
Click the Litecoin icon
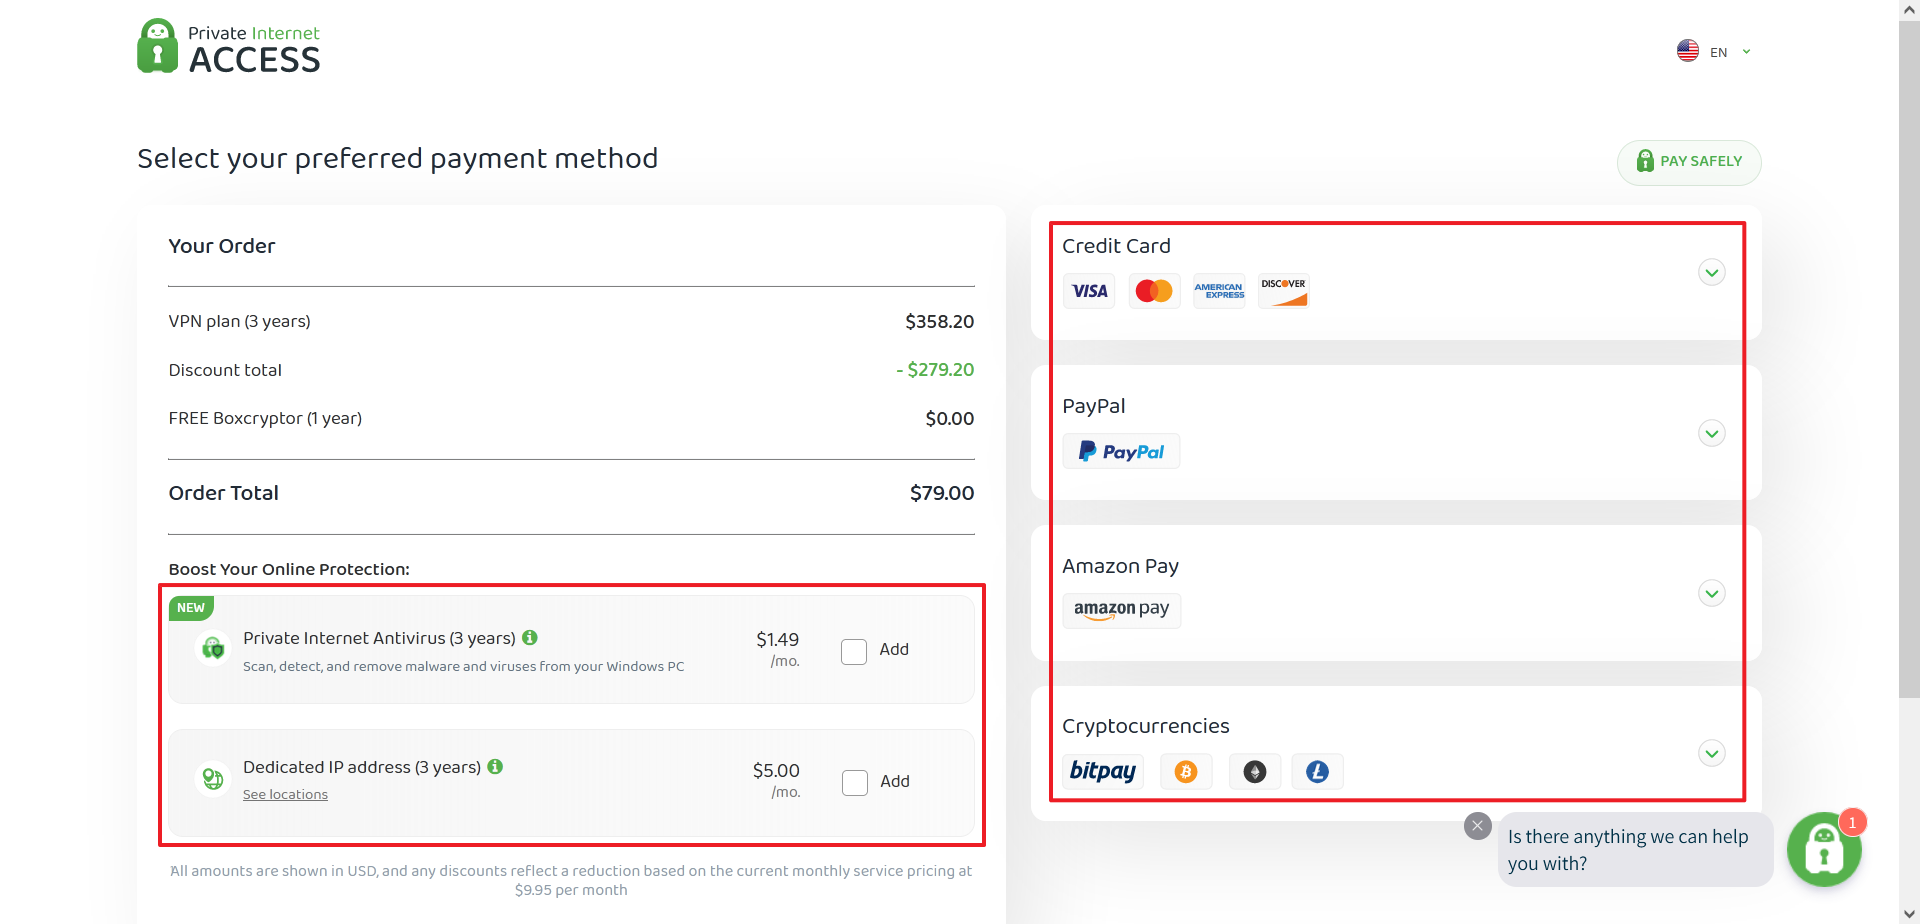point(1317,772)
